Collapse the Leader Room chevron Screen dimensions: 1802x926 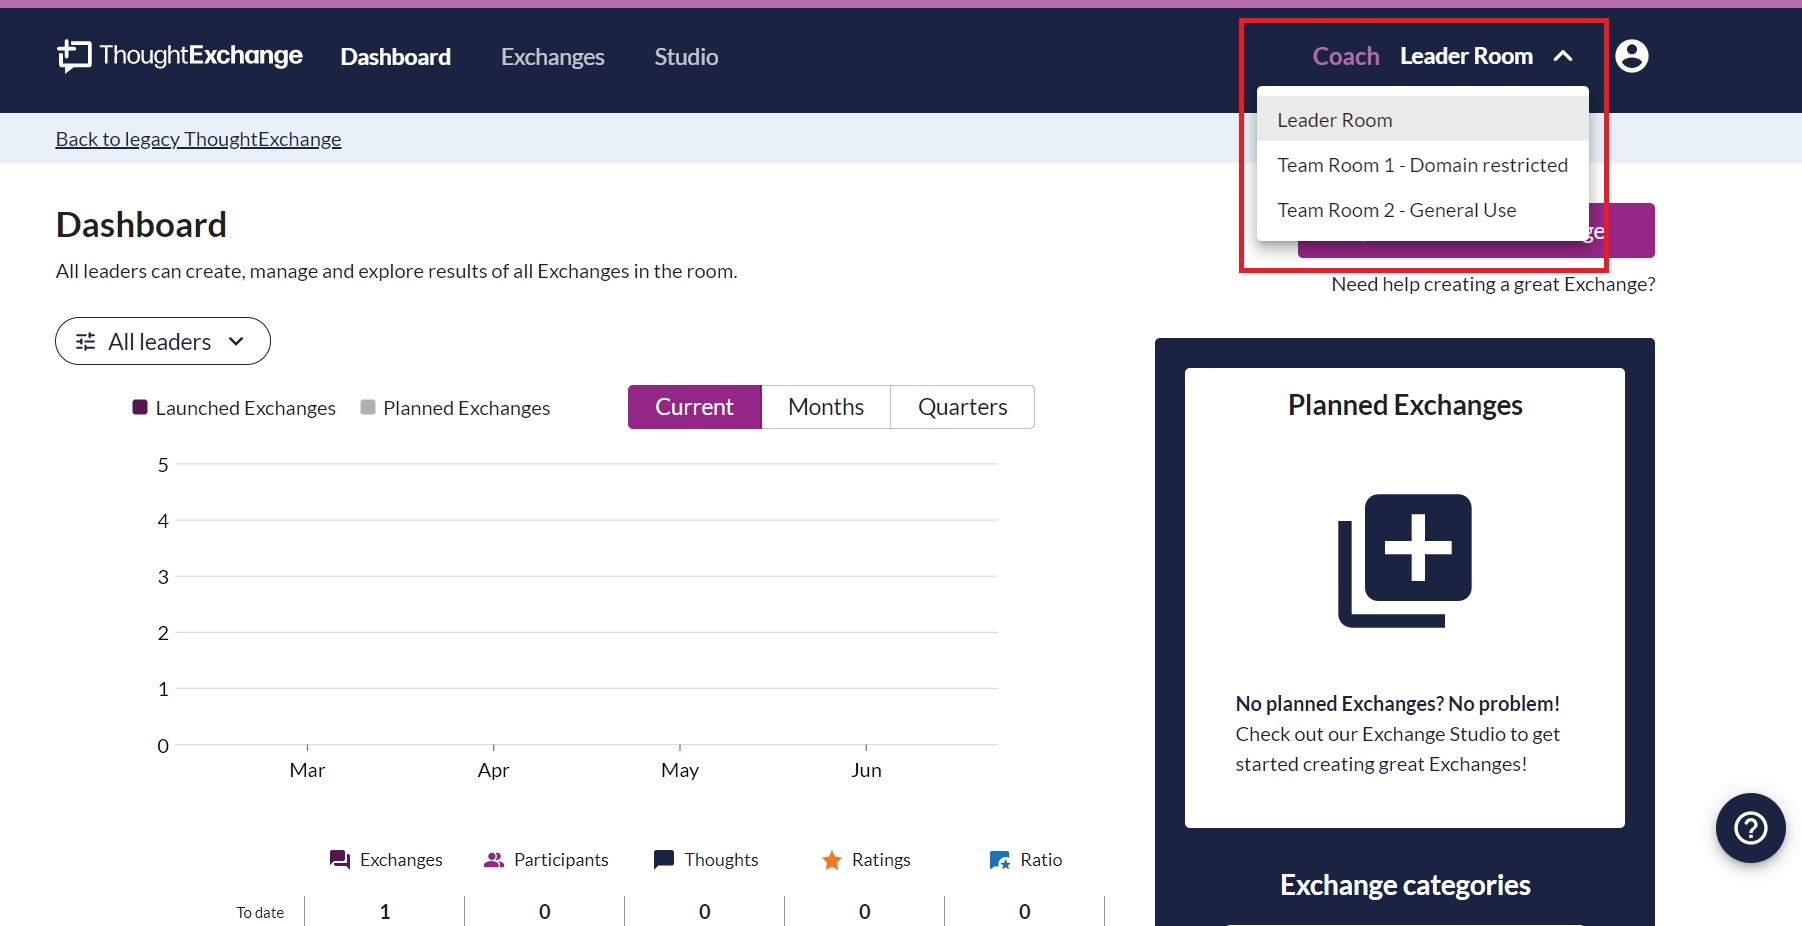(x=1563, y=56)
